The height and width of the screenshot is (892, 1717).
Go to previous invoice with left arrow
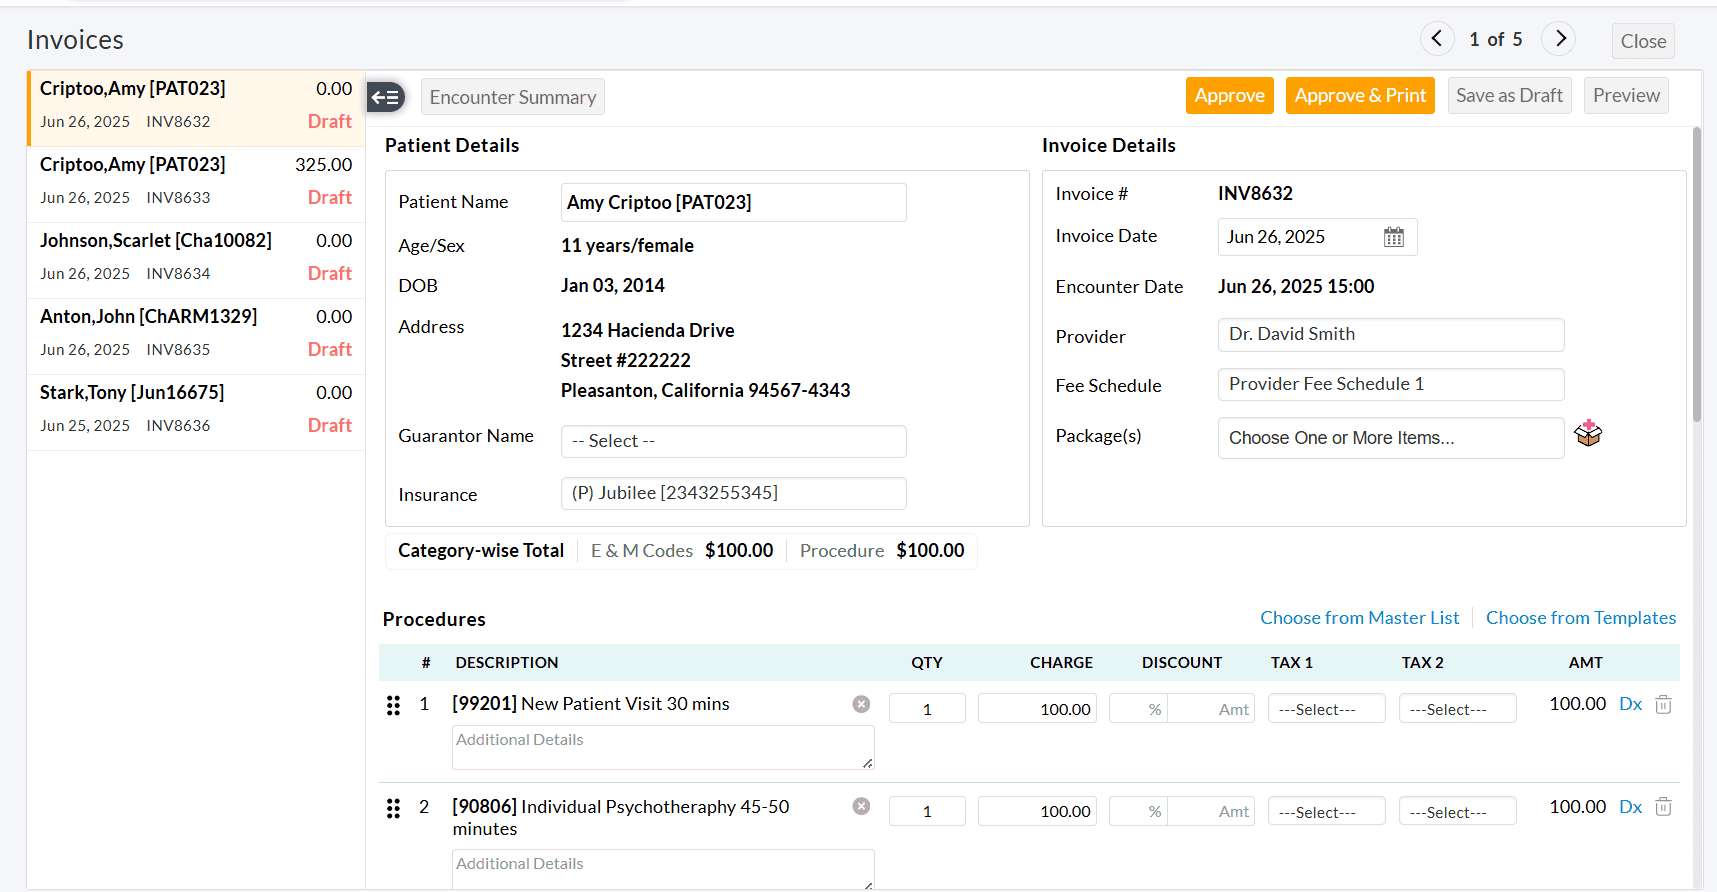pyautogui.click(x=1437, y=39)
